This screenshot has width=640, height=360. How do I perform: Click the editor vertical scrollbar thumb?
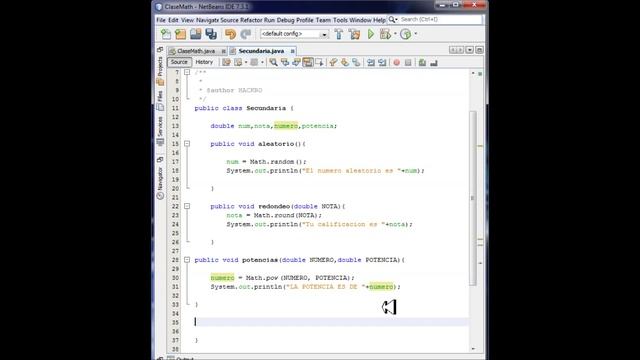(x=473, y=198)
